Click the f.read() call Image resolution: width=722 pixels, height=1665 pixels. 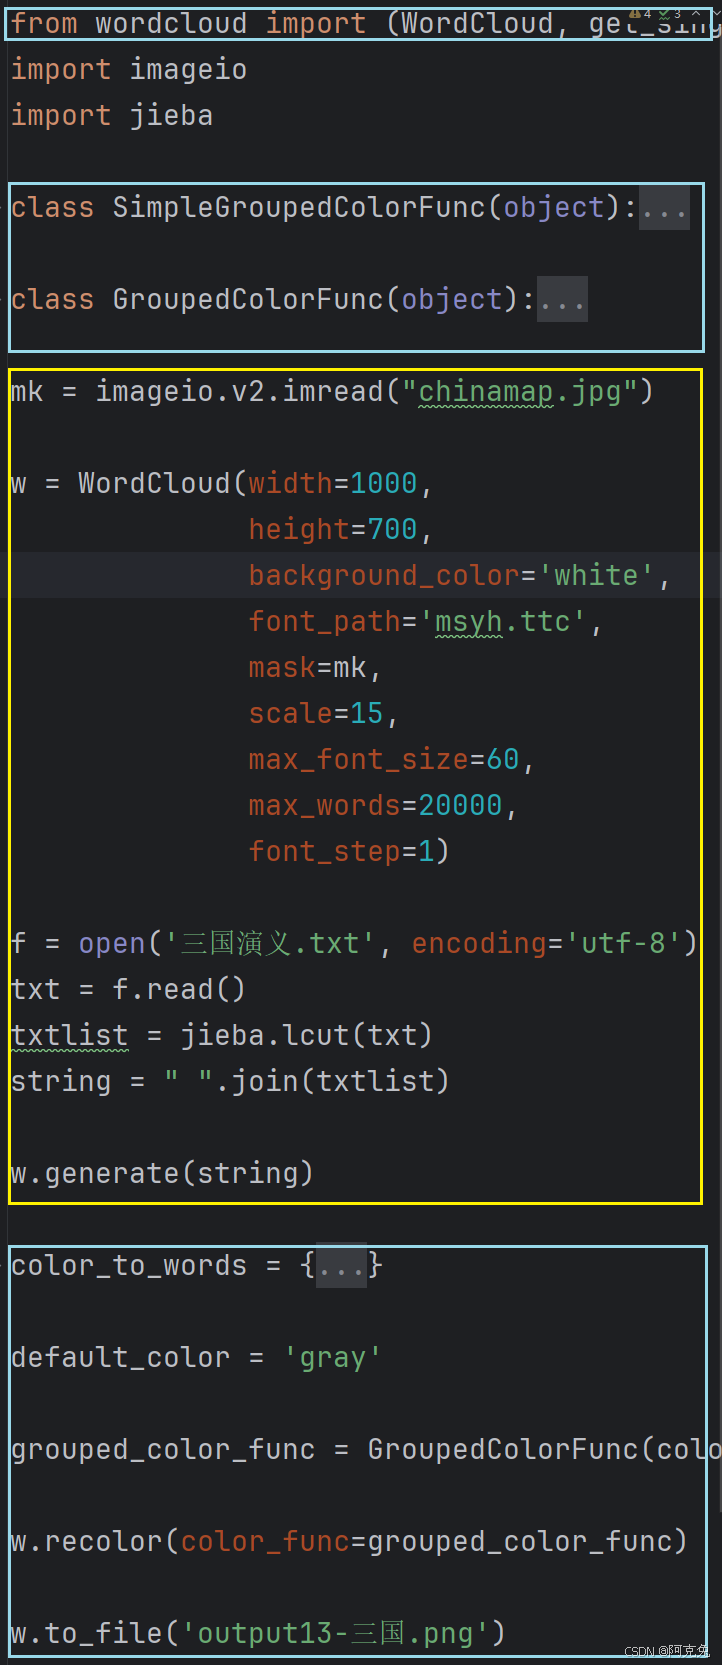click(x=178, y=989)
